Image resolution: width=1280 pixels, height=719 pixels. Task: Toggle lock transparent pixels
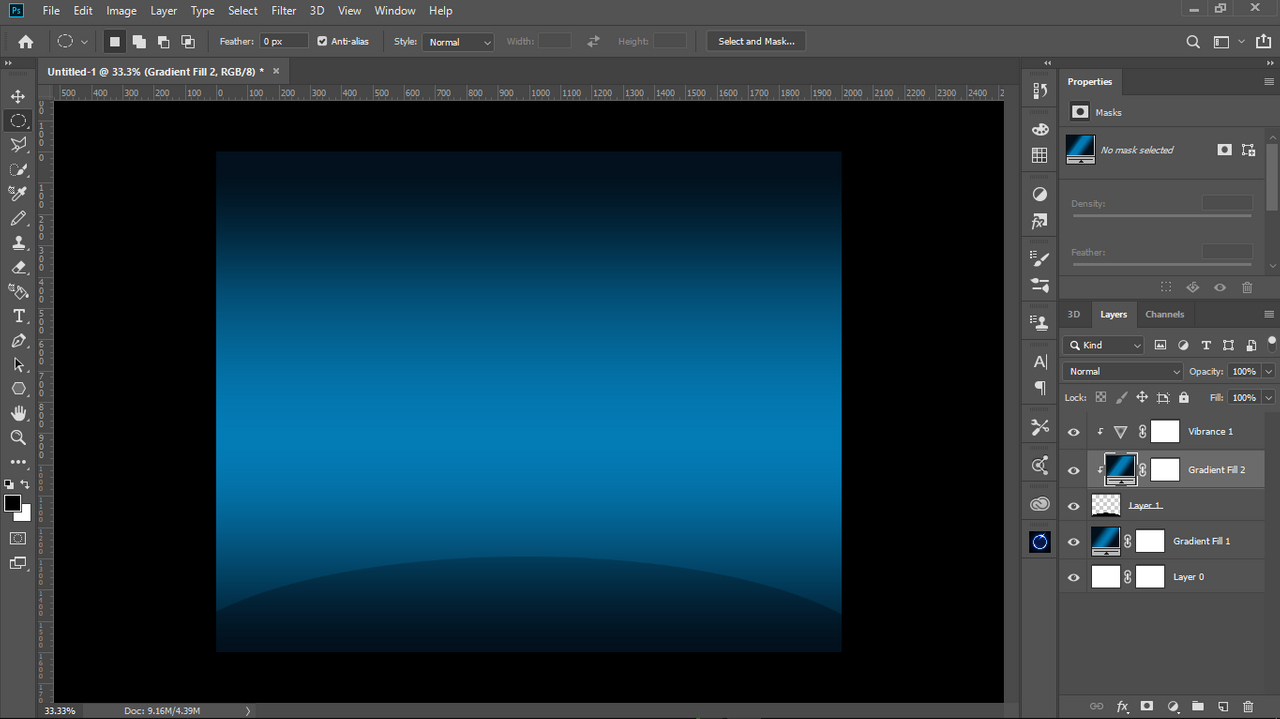point(1101,397)
